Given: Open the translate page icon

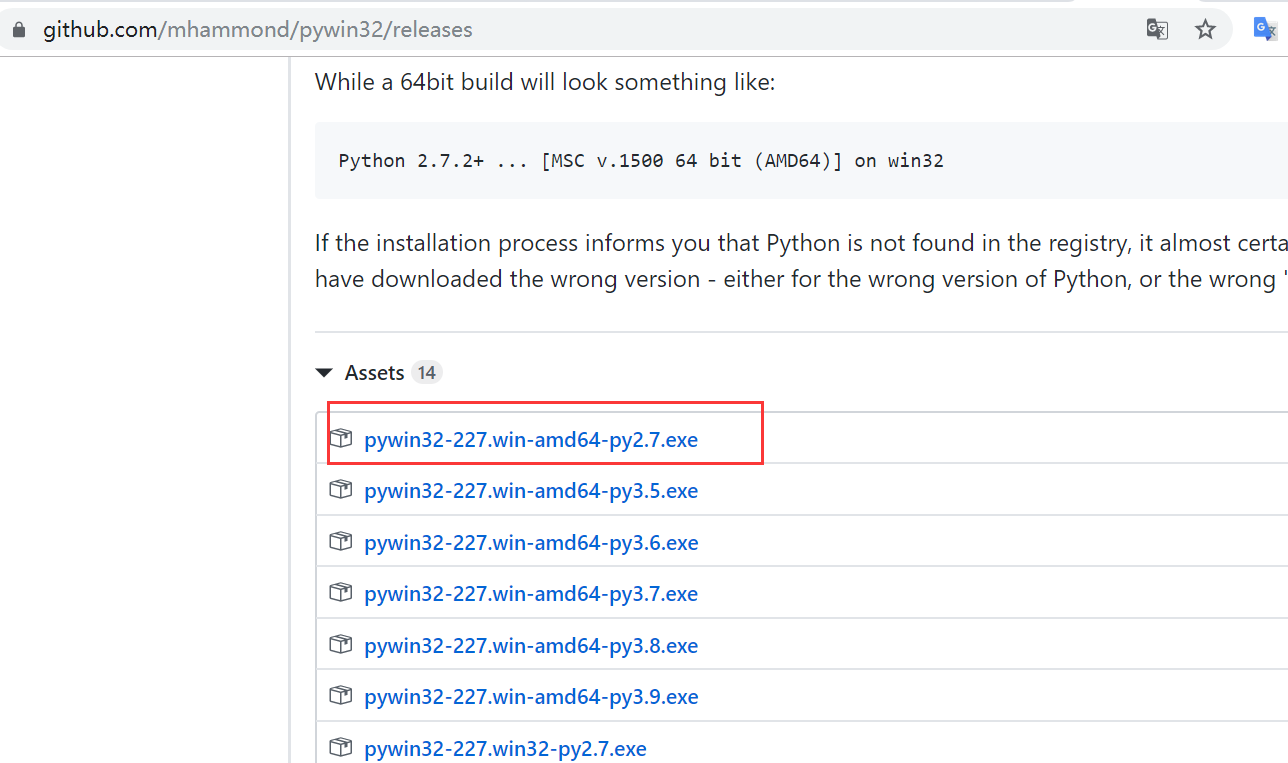Looking at the screenshot, I should [x=1157, y=30].
